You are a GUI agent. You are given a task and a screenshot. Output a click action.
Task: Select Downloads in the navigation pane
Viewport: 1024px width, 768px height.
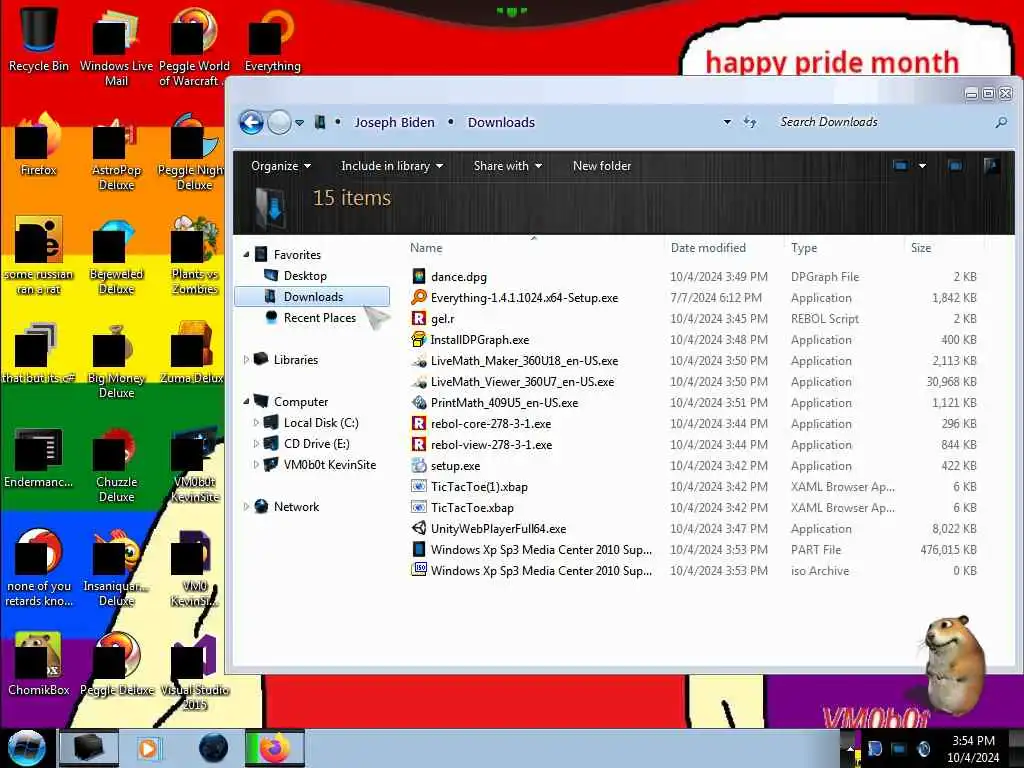click(312, 296)
